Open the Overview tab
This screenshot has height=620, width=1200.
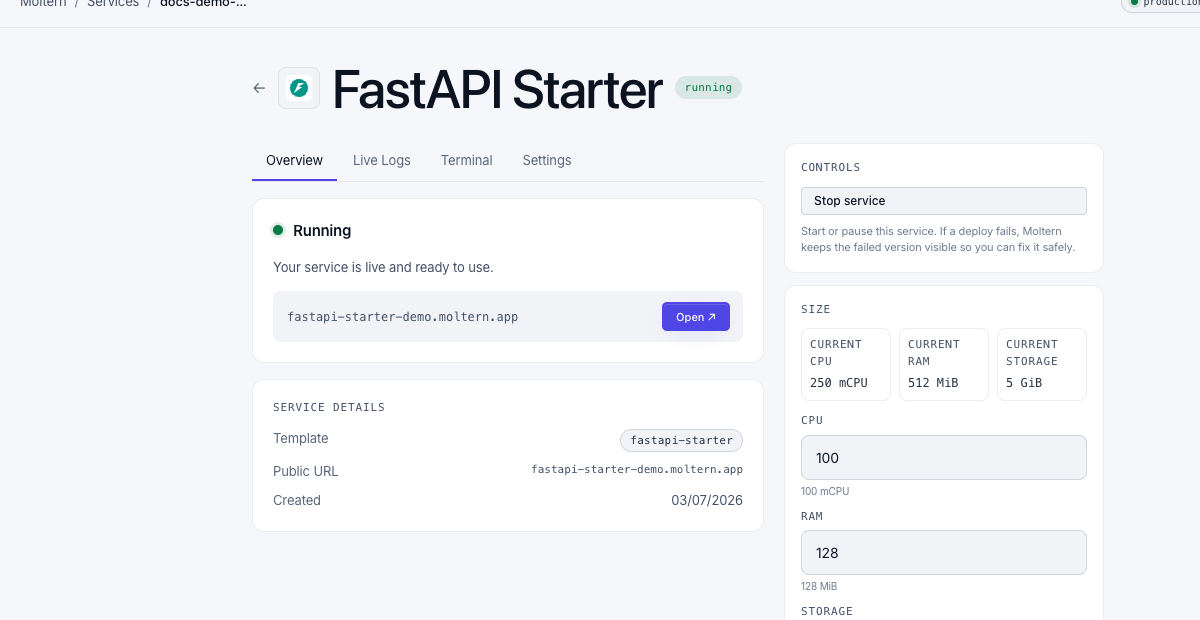(294, 160)
